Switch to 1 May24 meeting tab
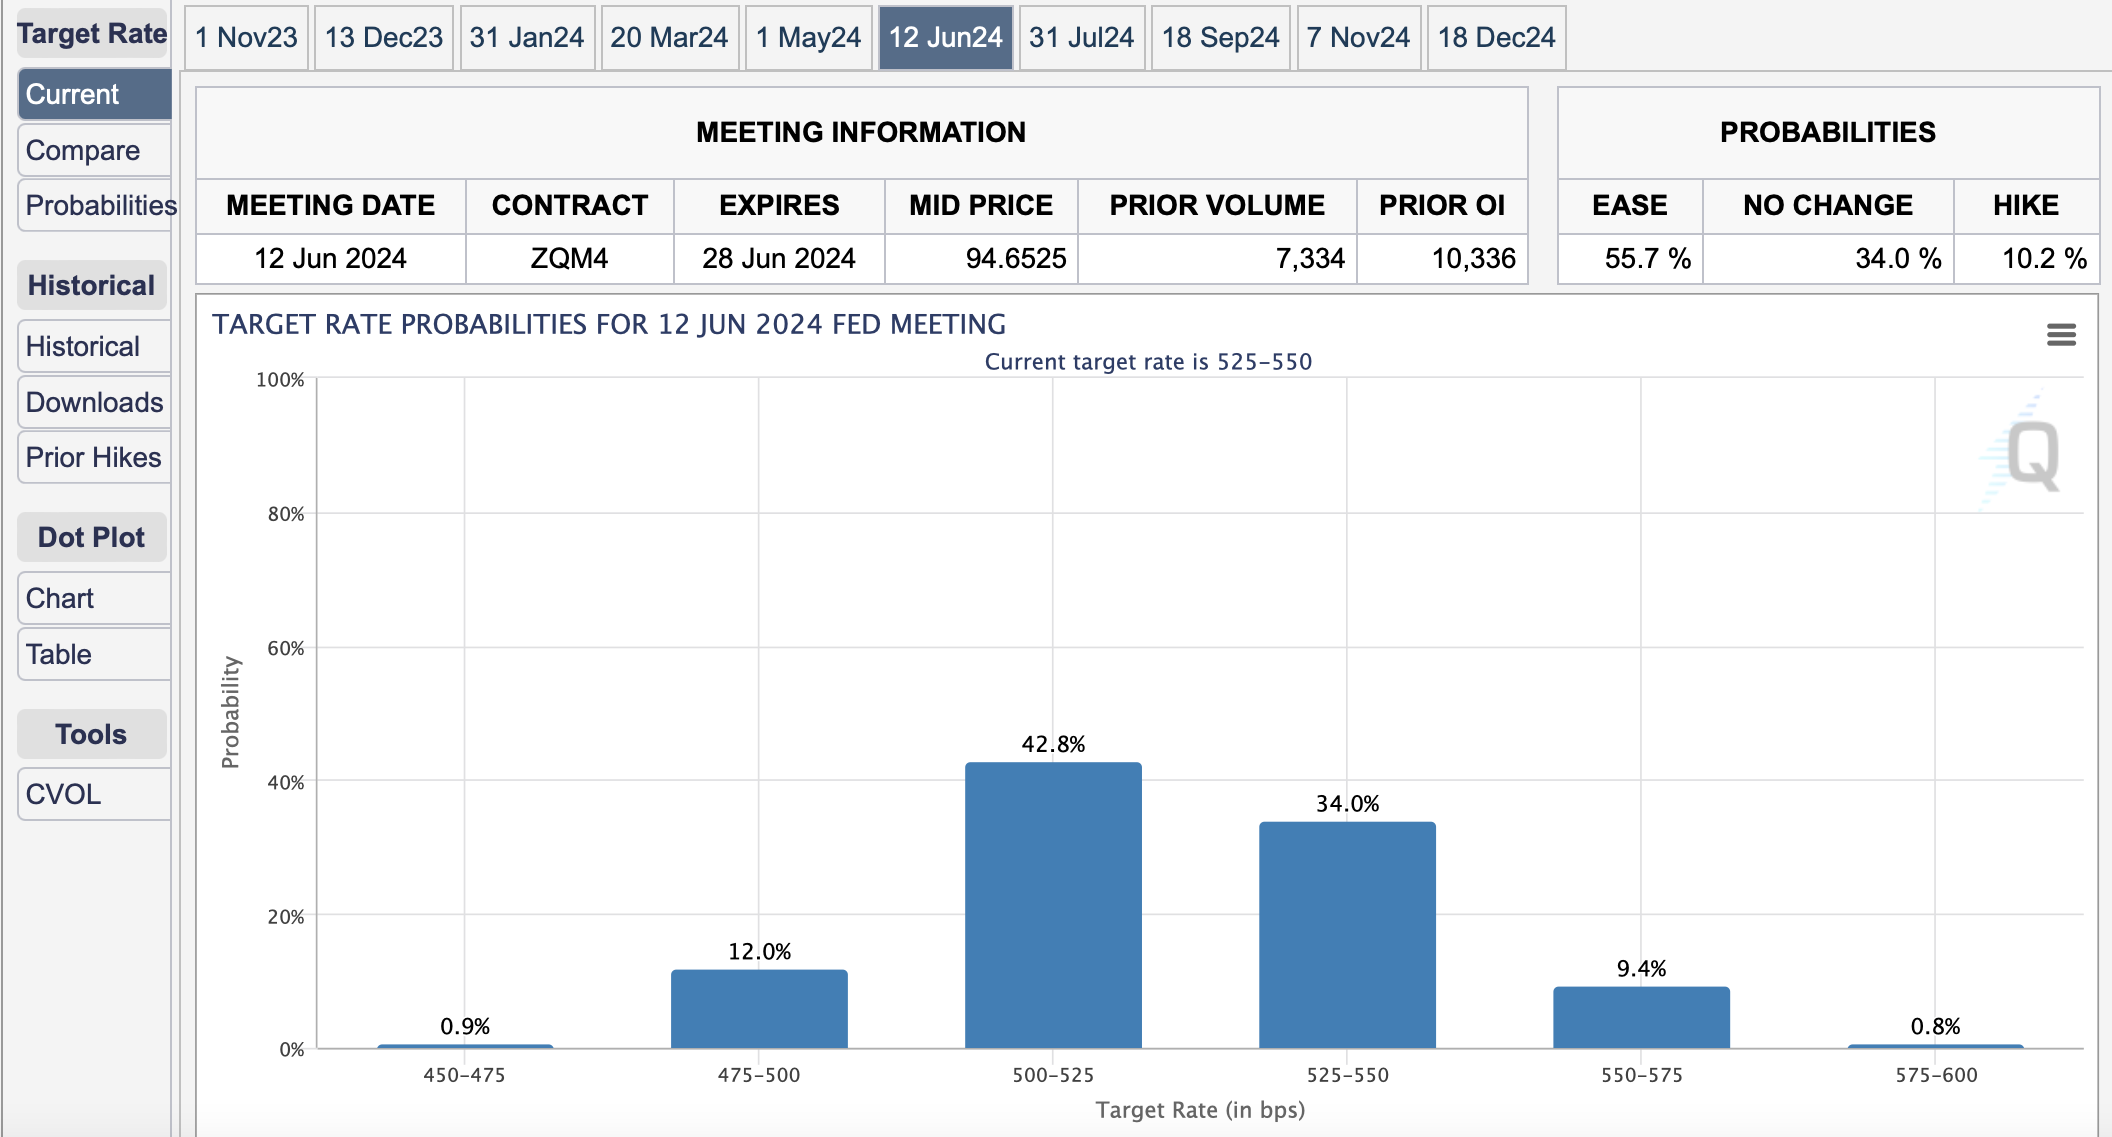Viewport: 2112px width, 1137px height. [x=808, y=38]
